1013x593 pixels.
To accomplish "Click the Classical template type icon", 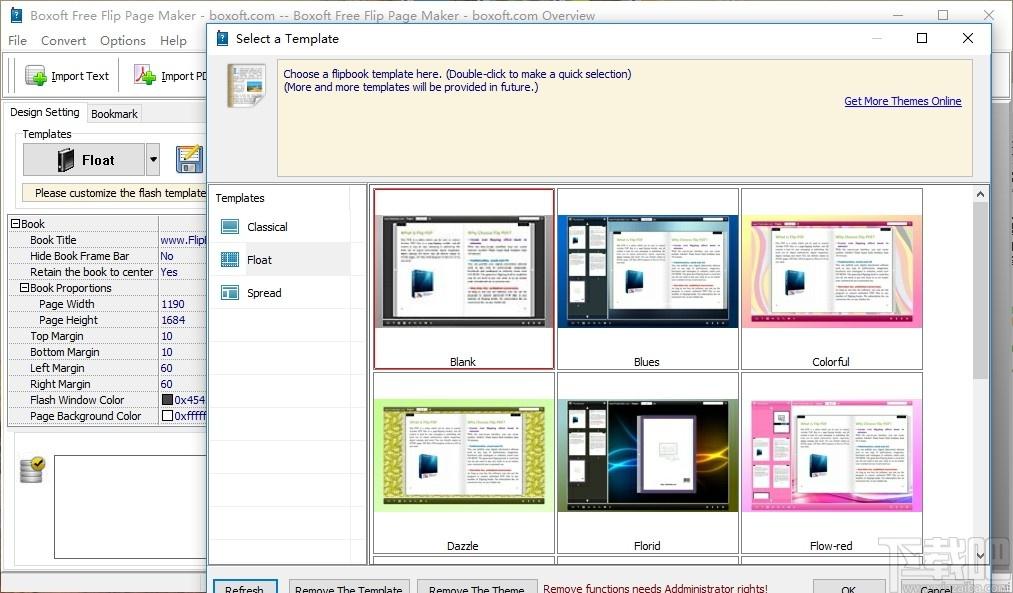I will click(230, 227).
